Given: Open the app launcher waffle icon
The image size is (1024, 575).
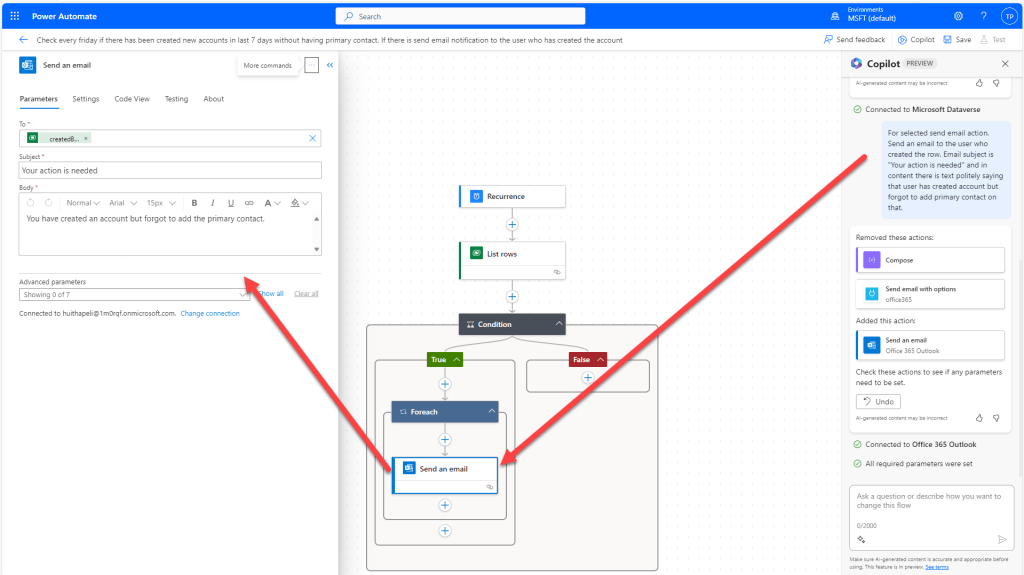Looking at the screenshot, I should coord(15,16).
